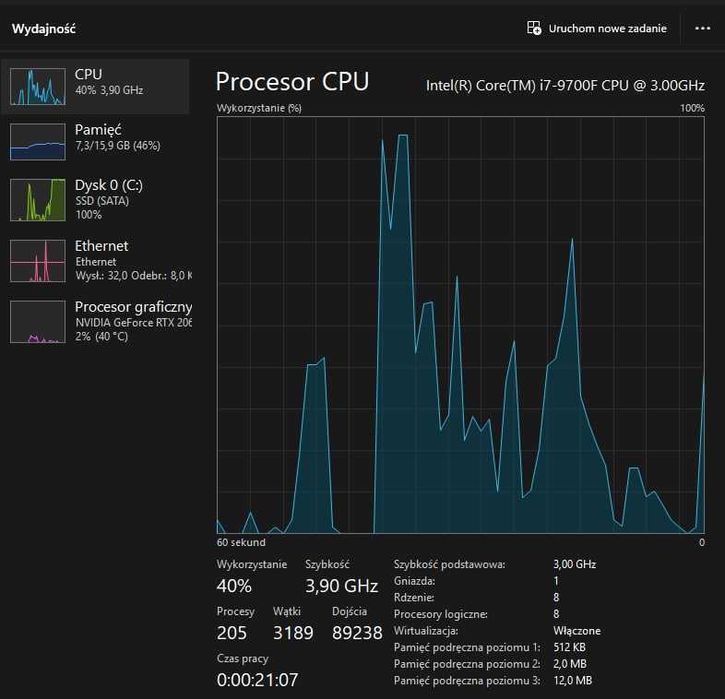This screenshot has width=725, height=699.
Task: Click the Uruchom nowe zadanie button
Action: [x=596, y=28]
